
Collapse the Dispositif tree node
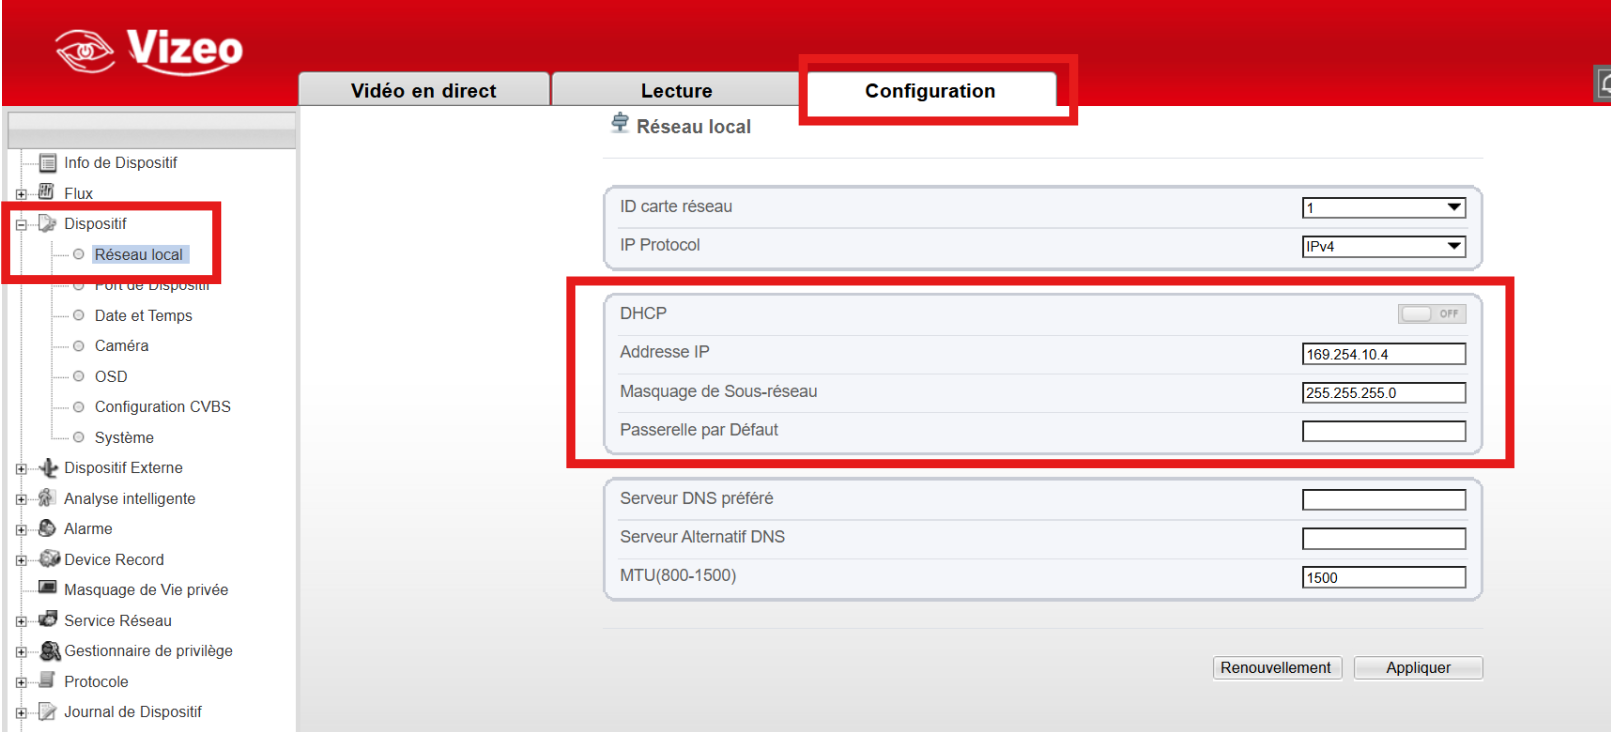(x=21, y=225)
